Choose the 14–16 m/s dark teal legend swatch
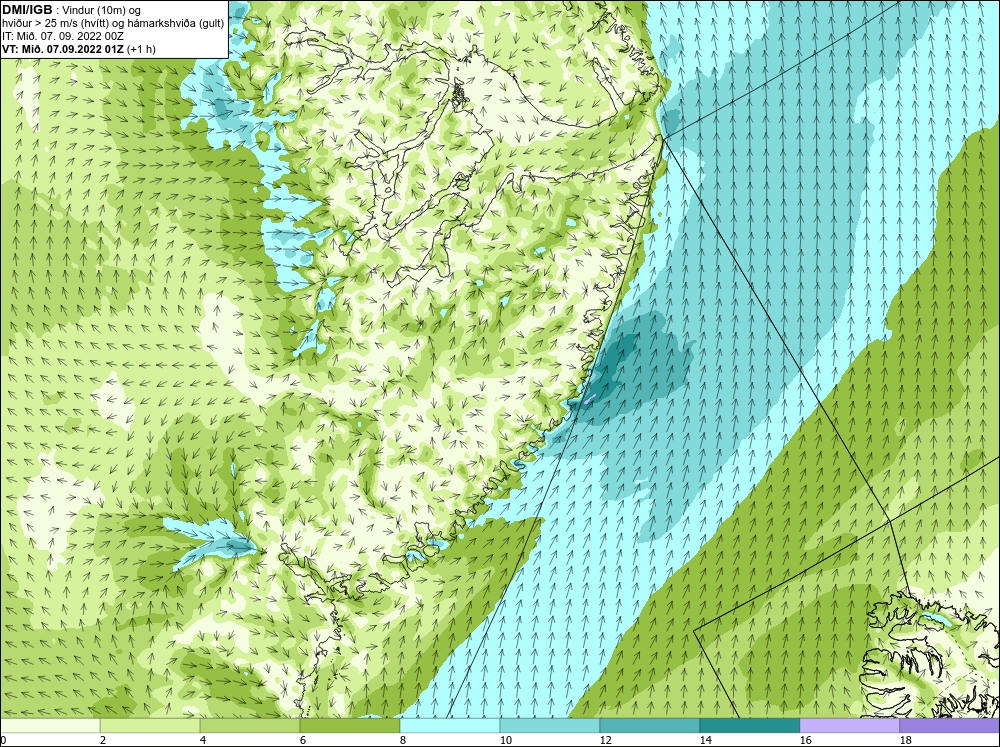 pyautogui.click(x=750, y=726)
